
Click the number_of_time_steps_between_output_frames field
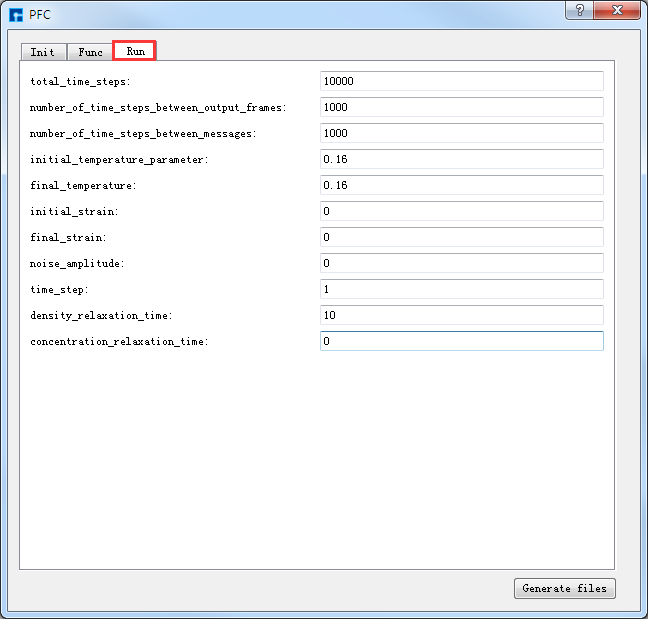pyautogui.click(x=461, y=107)
